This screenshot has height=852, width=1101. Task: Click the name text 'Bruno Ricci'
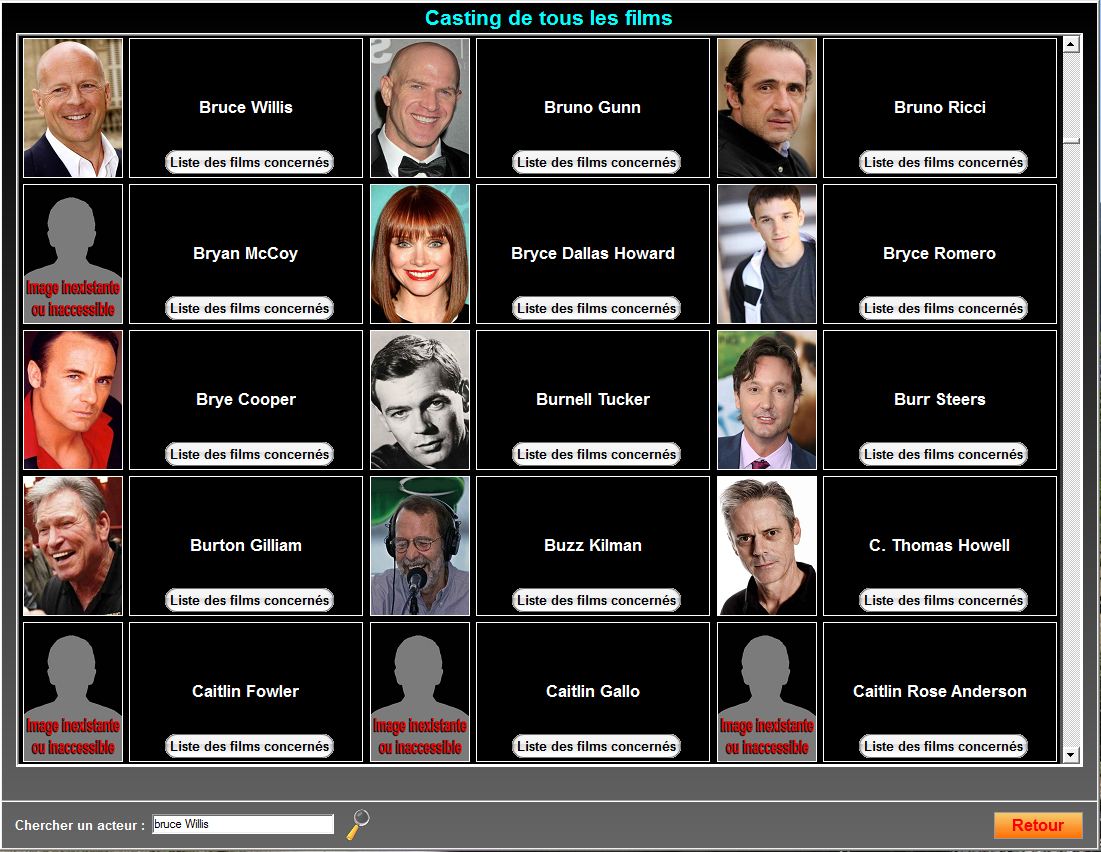940,107
